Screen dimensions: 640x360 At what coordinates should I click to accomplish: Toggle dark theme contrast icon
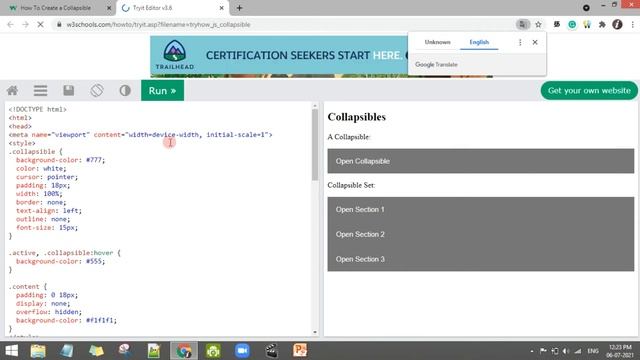coord(125,90)
